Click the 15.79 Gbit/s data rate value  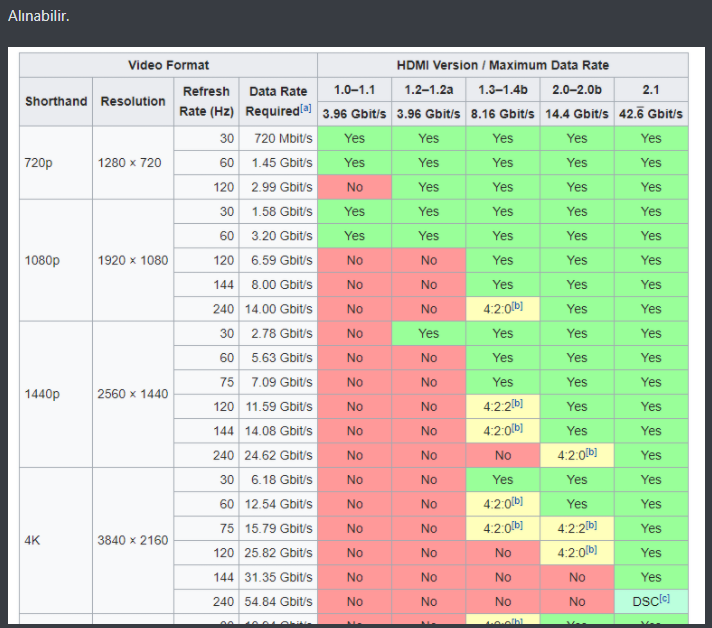click(x=279, y=529)
